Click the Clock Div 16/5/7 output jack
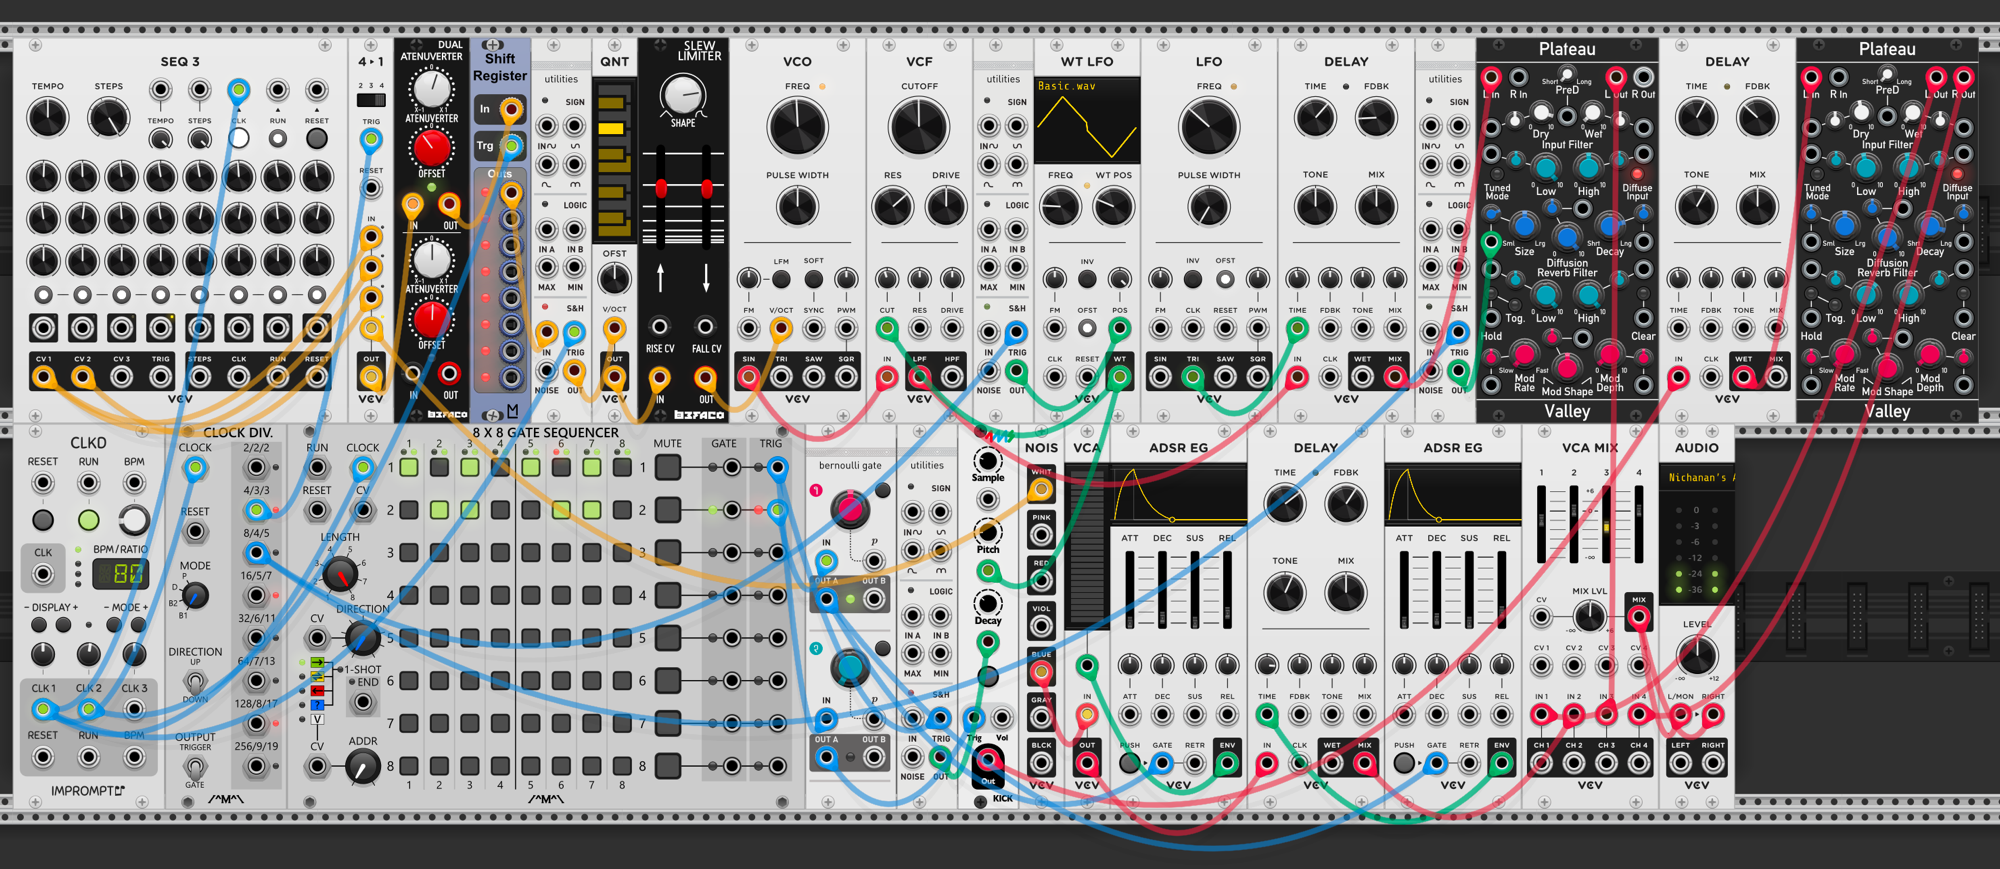Screen dimensions: 2000x869 pos(257,595)
